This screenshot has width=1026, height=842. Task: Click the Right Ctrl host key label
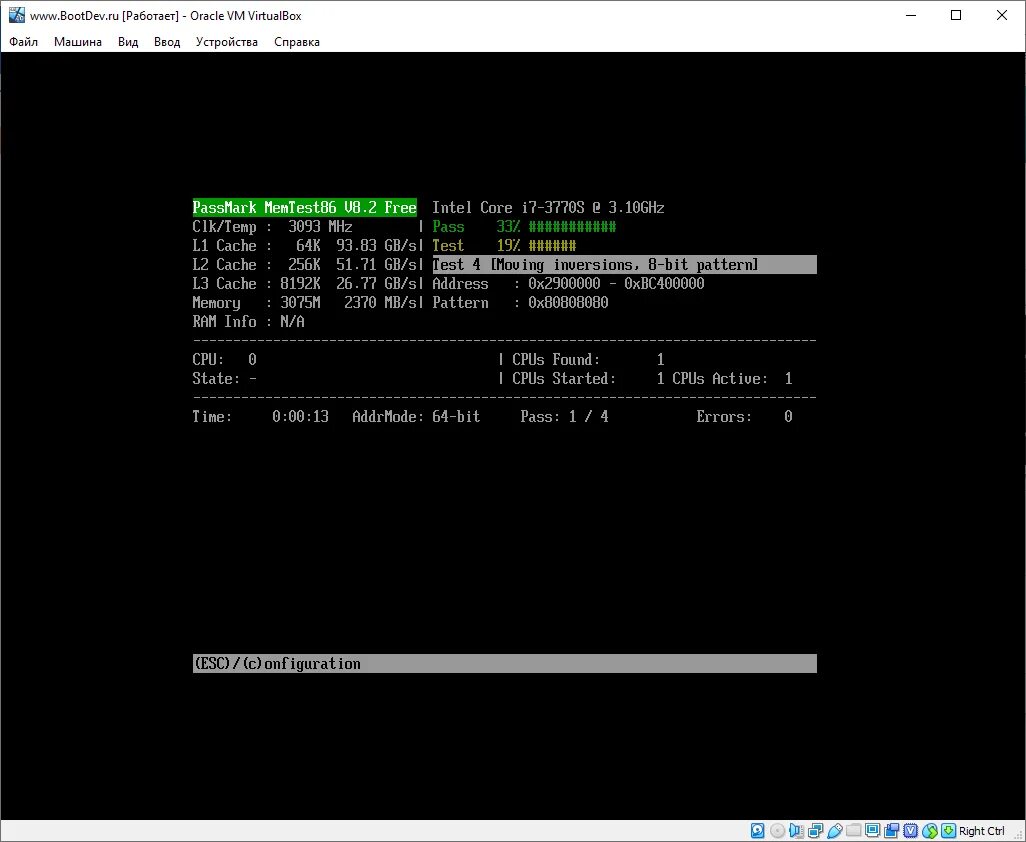tap(982, 831)
